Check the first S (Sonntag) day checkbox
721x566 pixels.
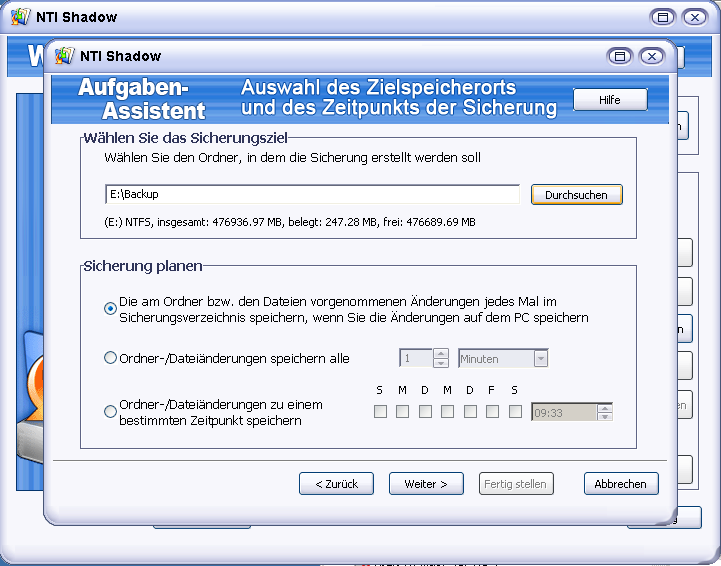pyautogui.click(x=380, y=412)
